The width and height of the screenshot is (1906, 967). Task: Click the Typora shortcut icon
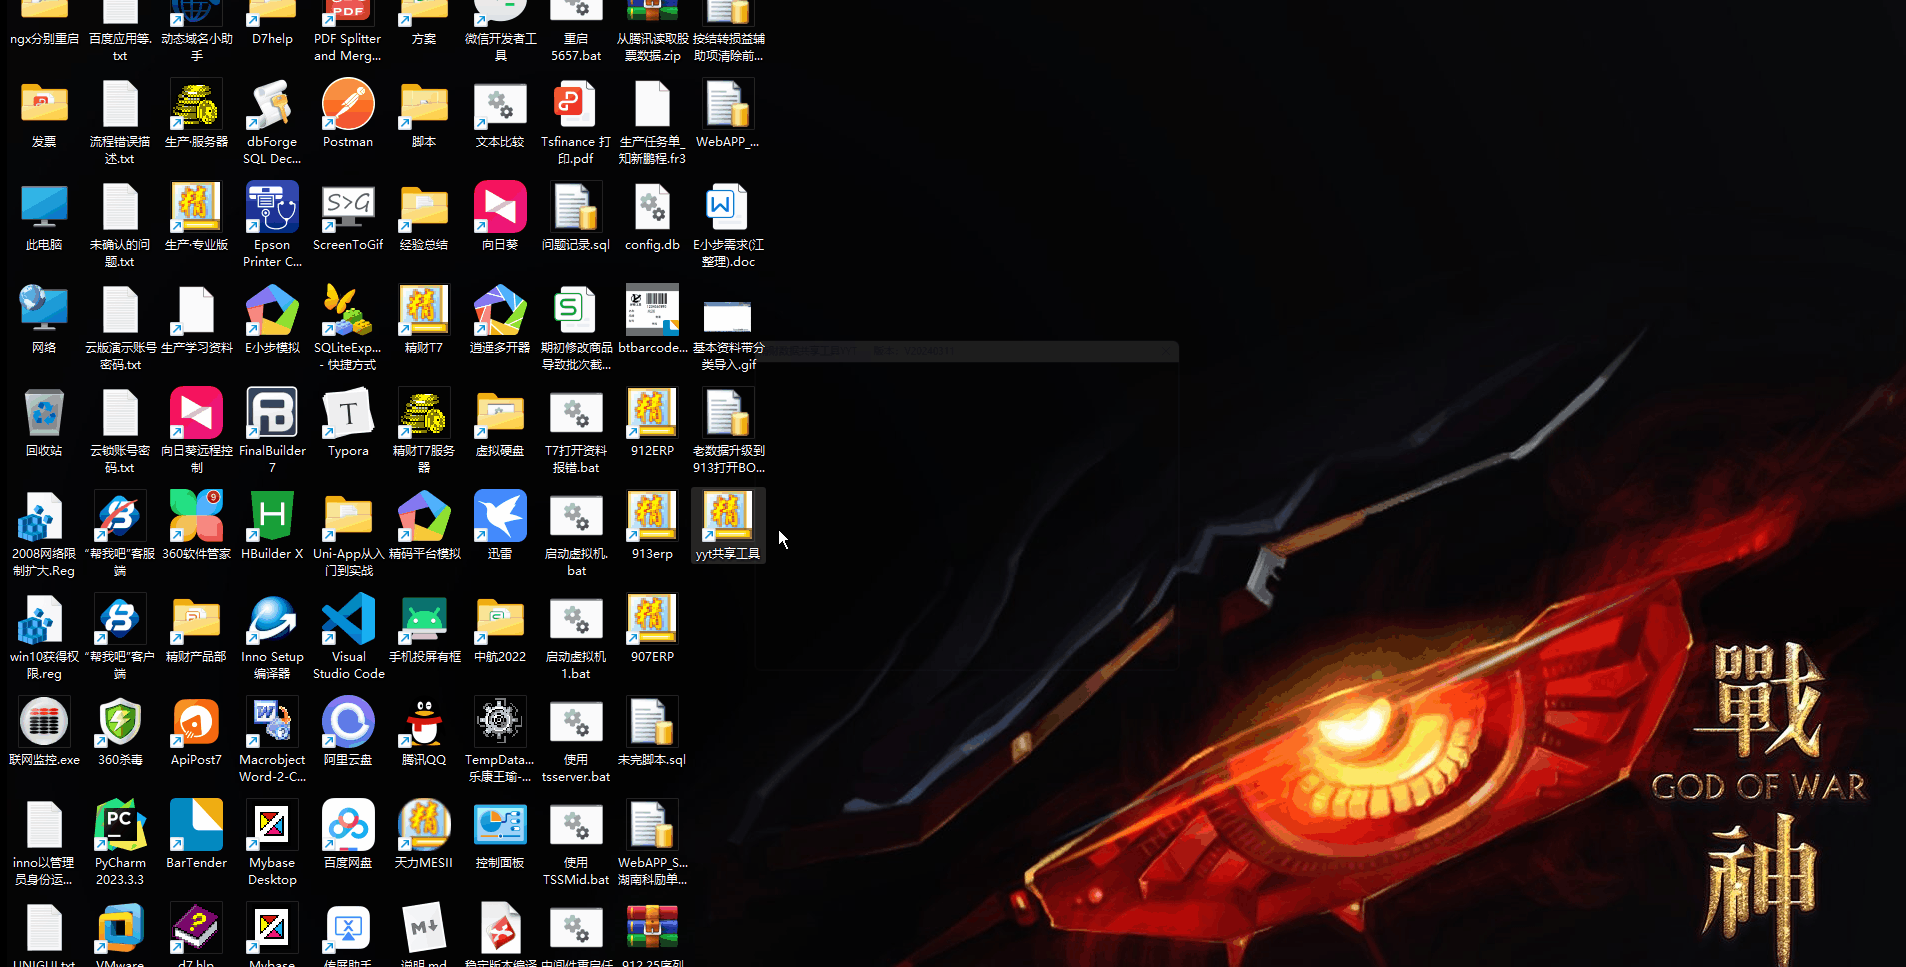(348, 414)
